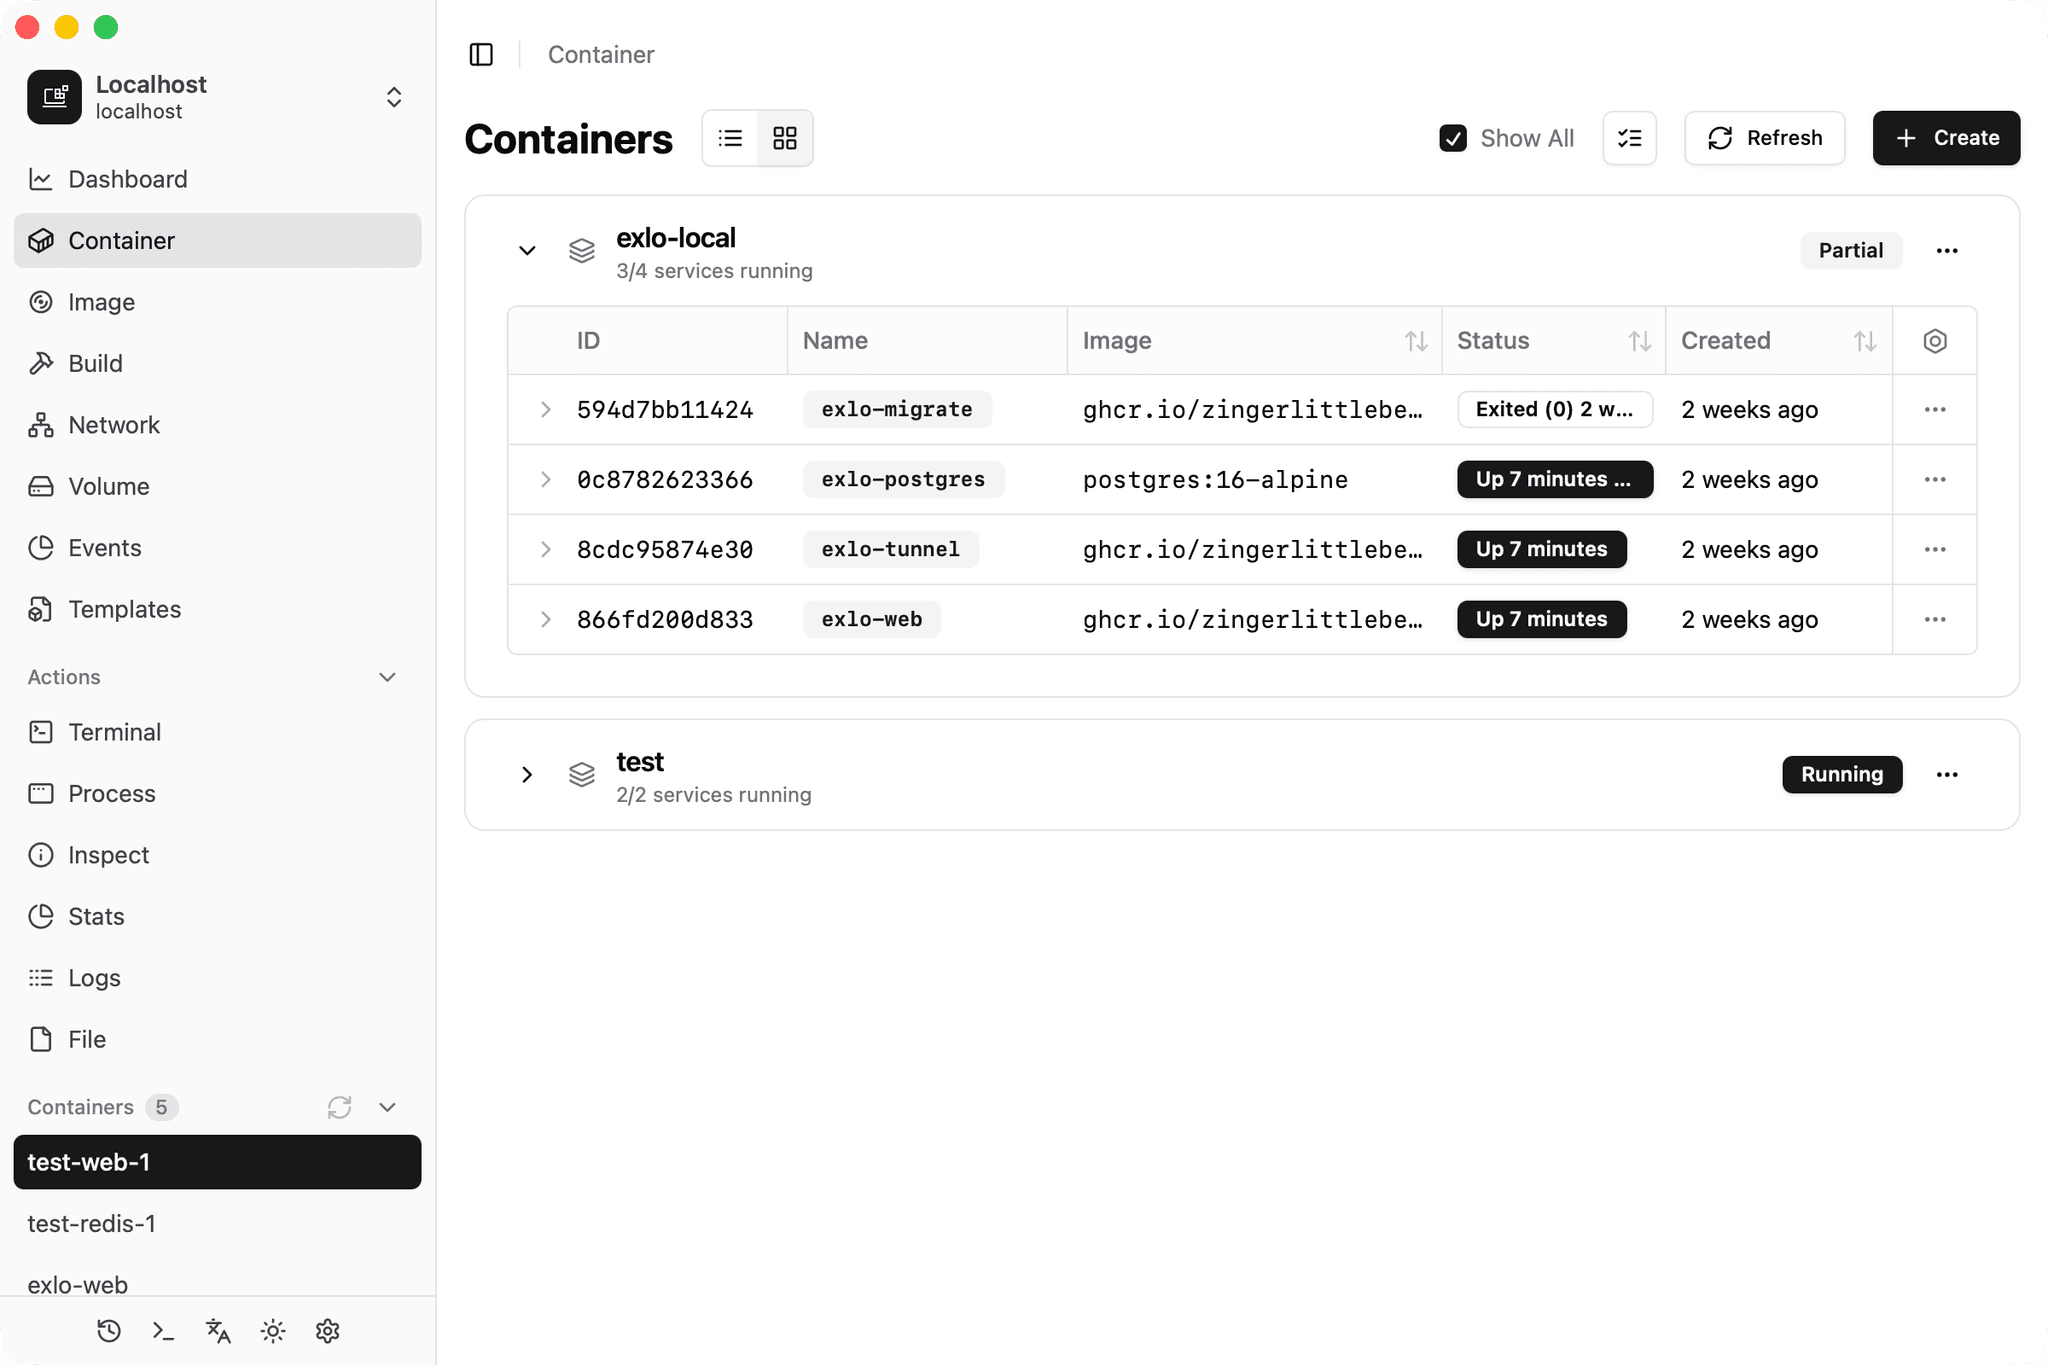
Task: Refresh the sidebar Containers list
Action: click(339, 1107)
